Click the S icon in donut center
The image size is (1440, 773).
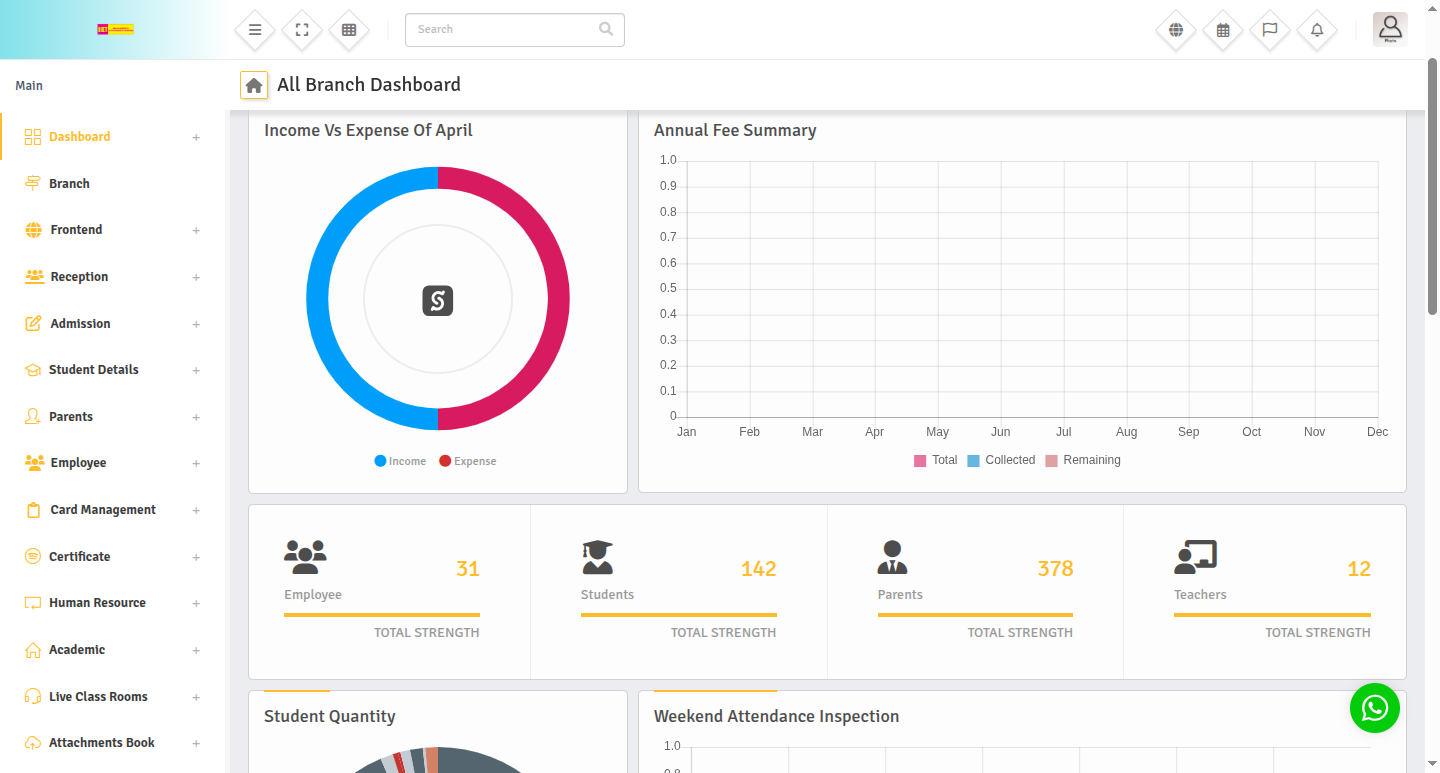pos(438,300)
